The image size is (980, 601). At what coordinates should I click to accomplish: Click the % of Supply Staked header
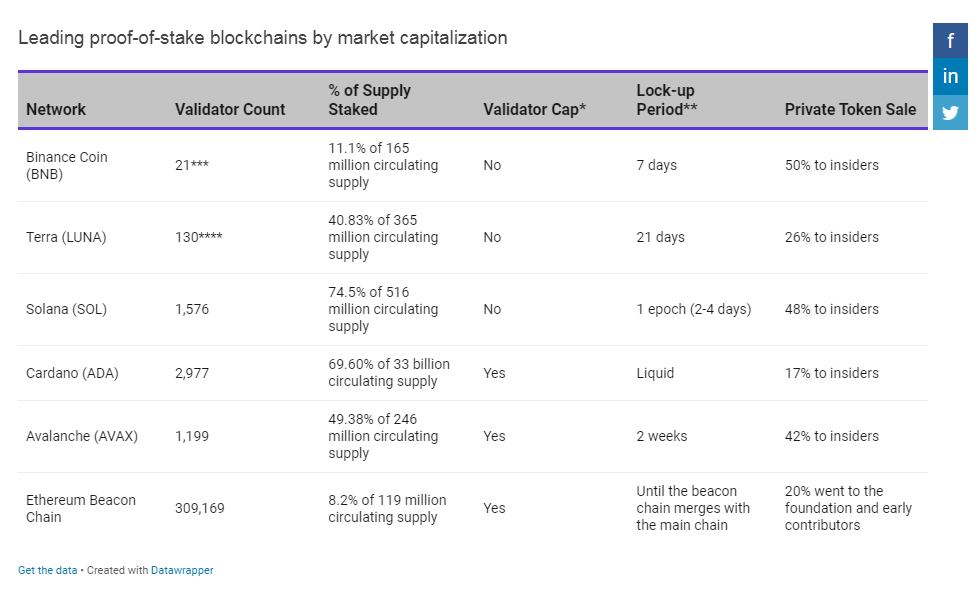pyautogui.click(x=369, y=100)
